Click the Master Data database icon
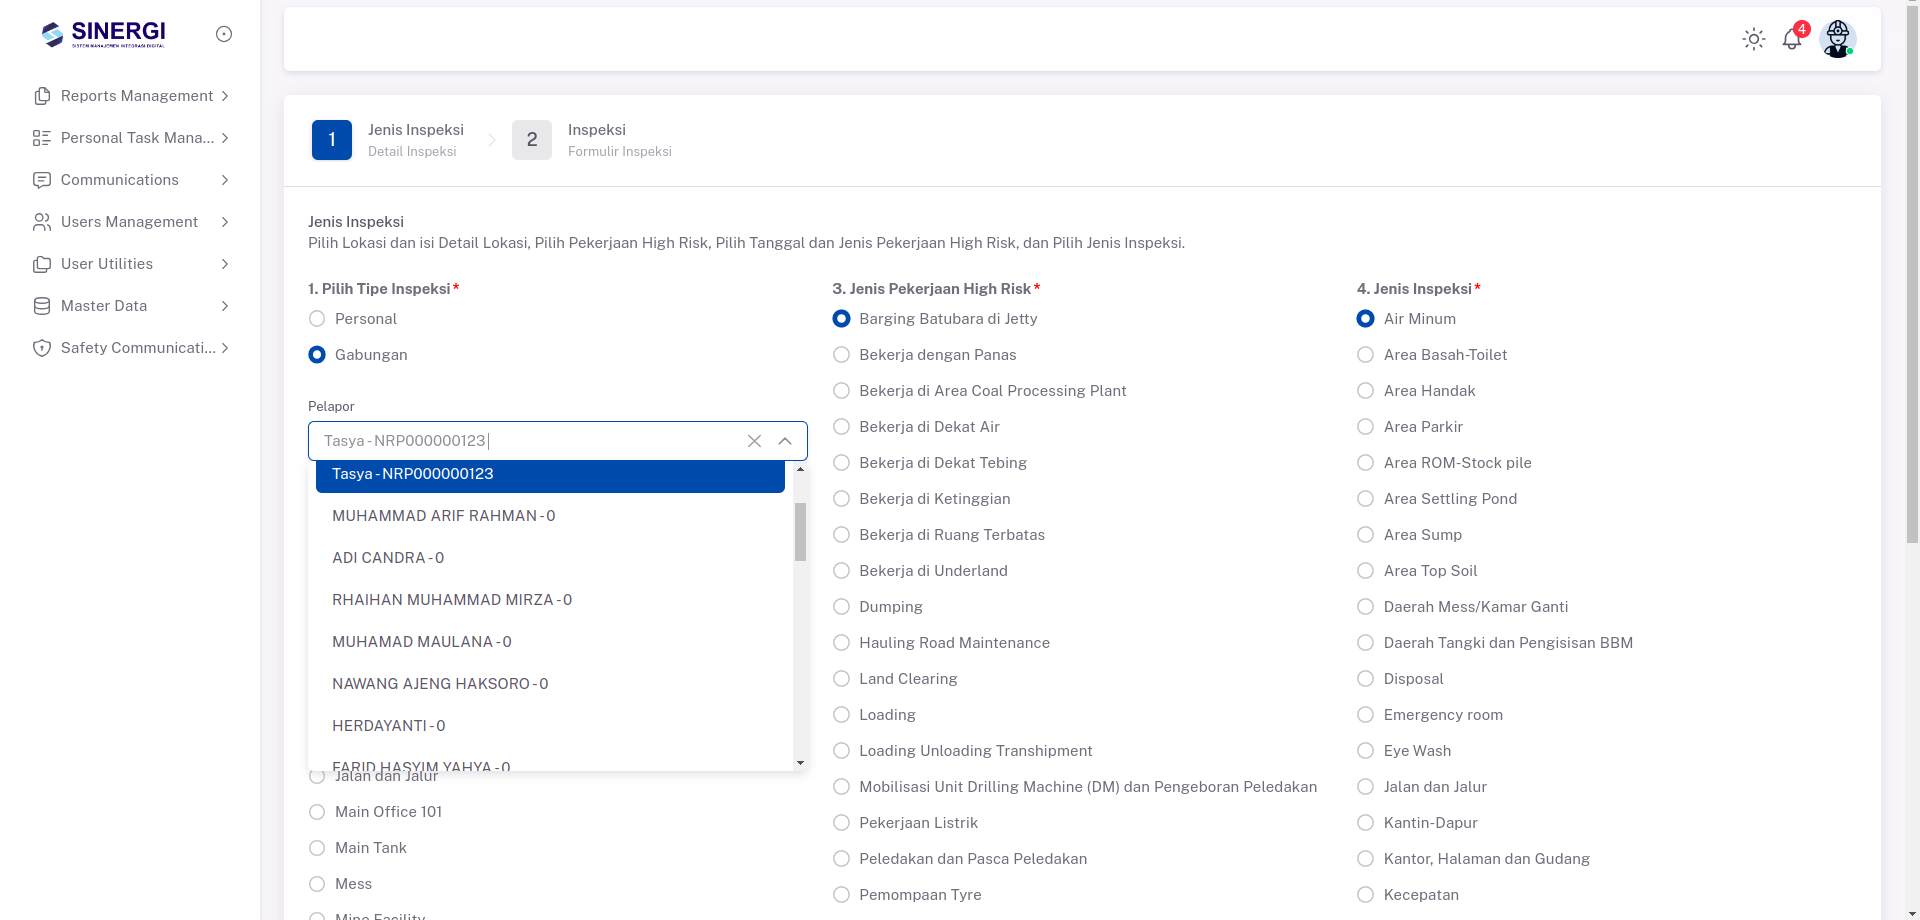Viewport: 1920px width, 920px height. (42, 306)
